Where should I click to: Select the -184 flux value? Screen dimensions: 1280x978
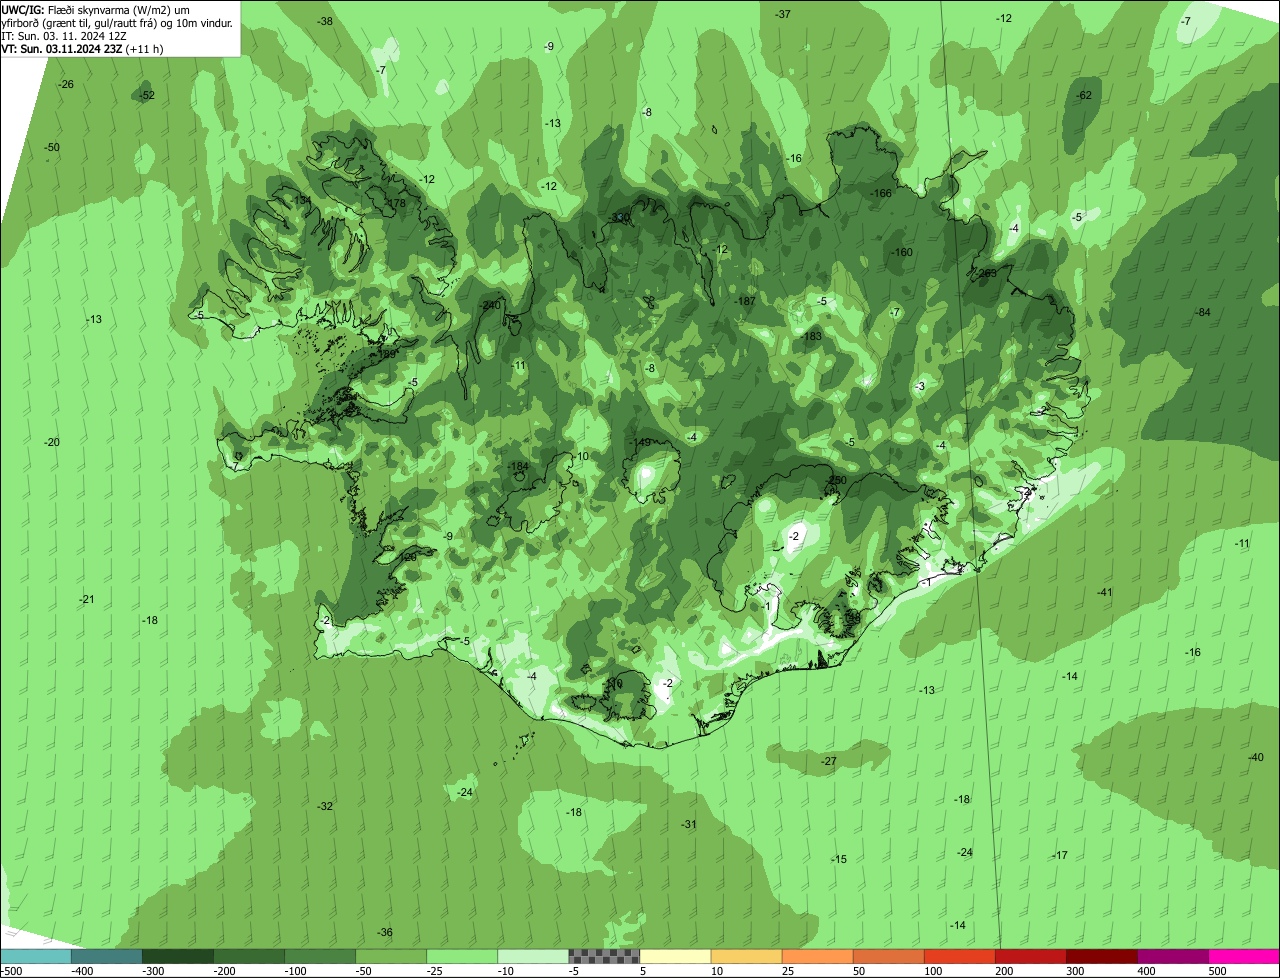pos(517,466)
